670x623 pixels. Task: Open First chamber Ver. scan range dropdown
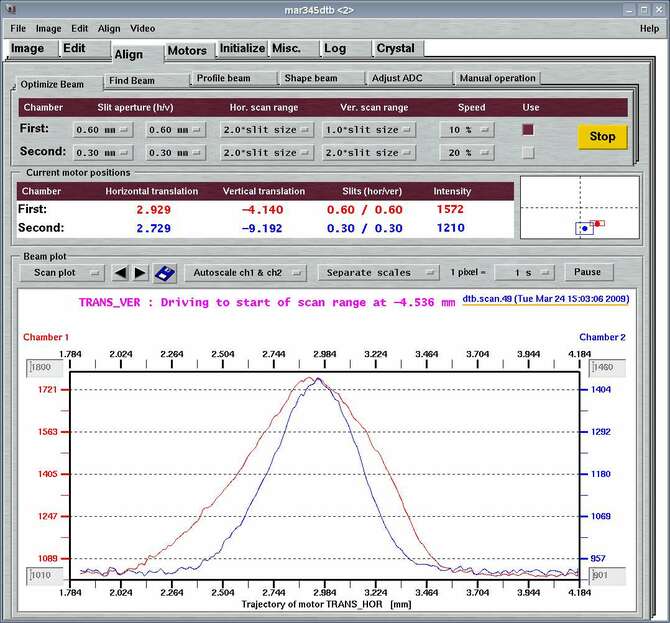tap(368, 130)
